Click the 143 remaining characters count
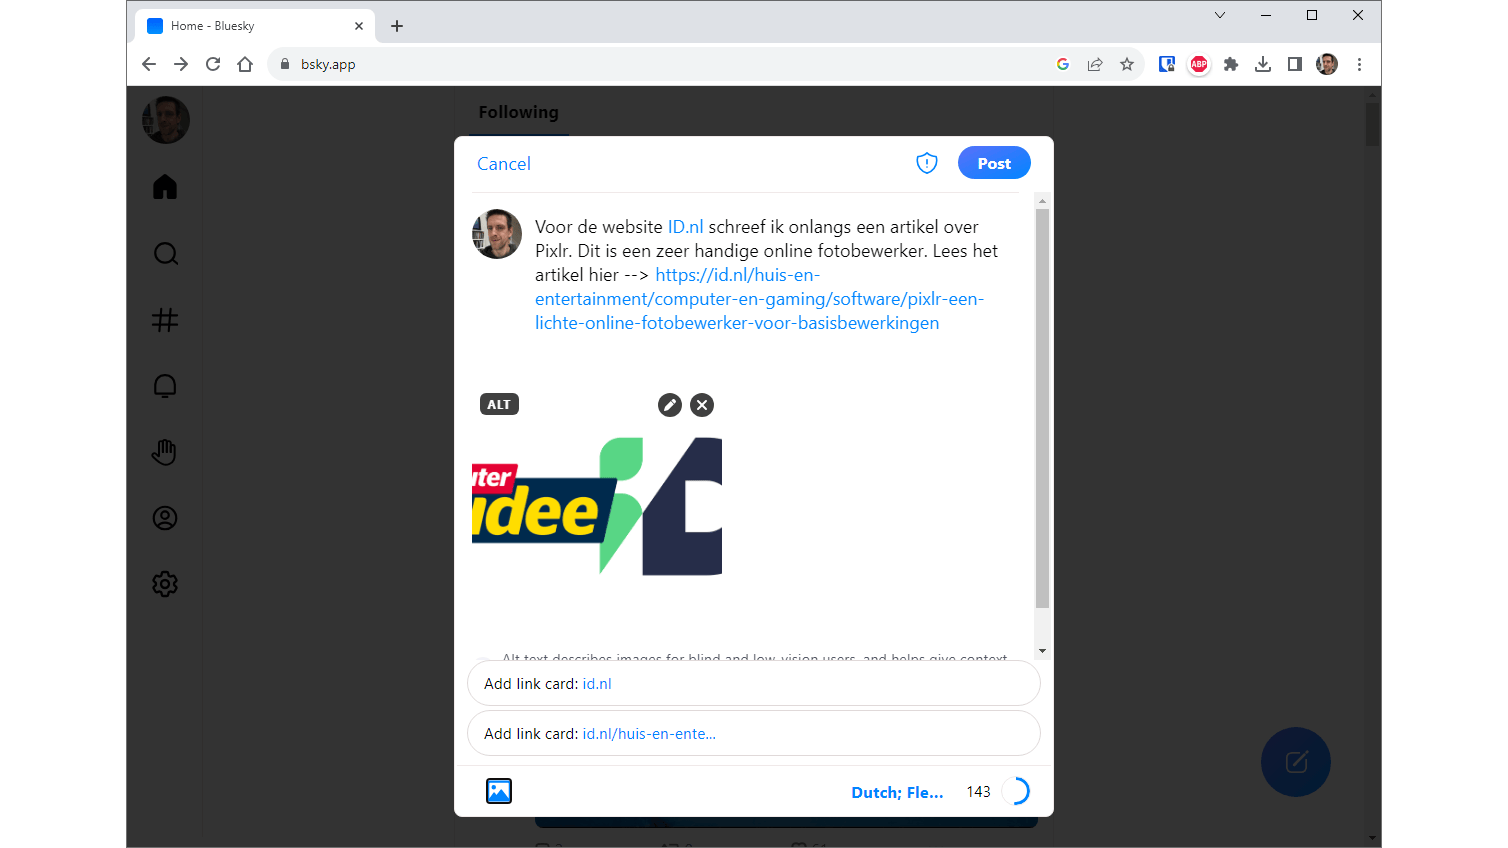Image resolution: width=1508 pixels, height=848 pixels. coord(978,792)
